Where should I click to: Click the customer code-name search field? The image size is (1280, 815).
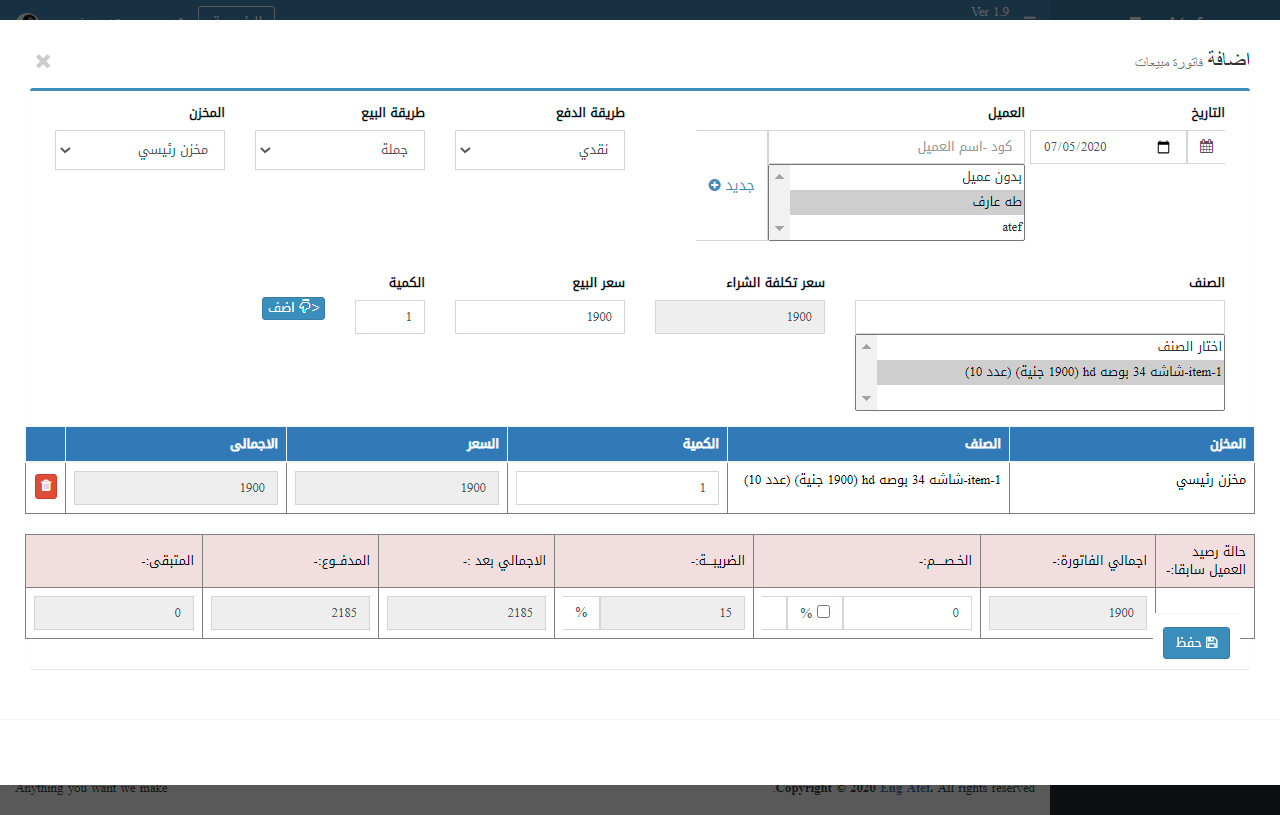(x=897, y=147)
